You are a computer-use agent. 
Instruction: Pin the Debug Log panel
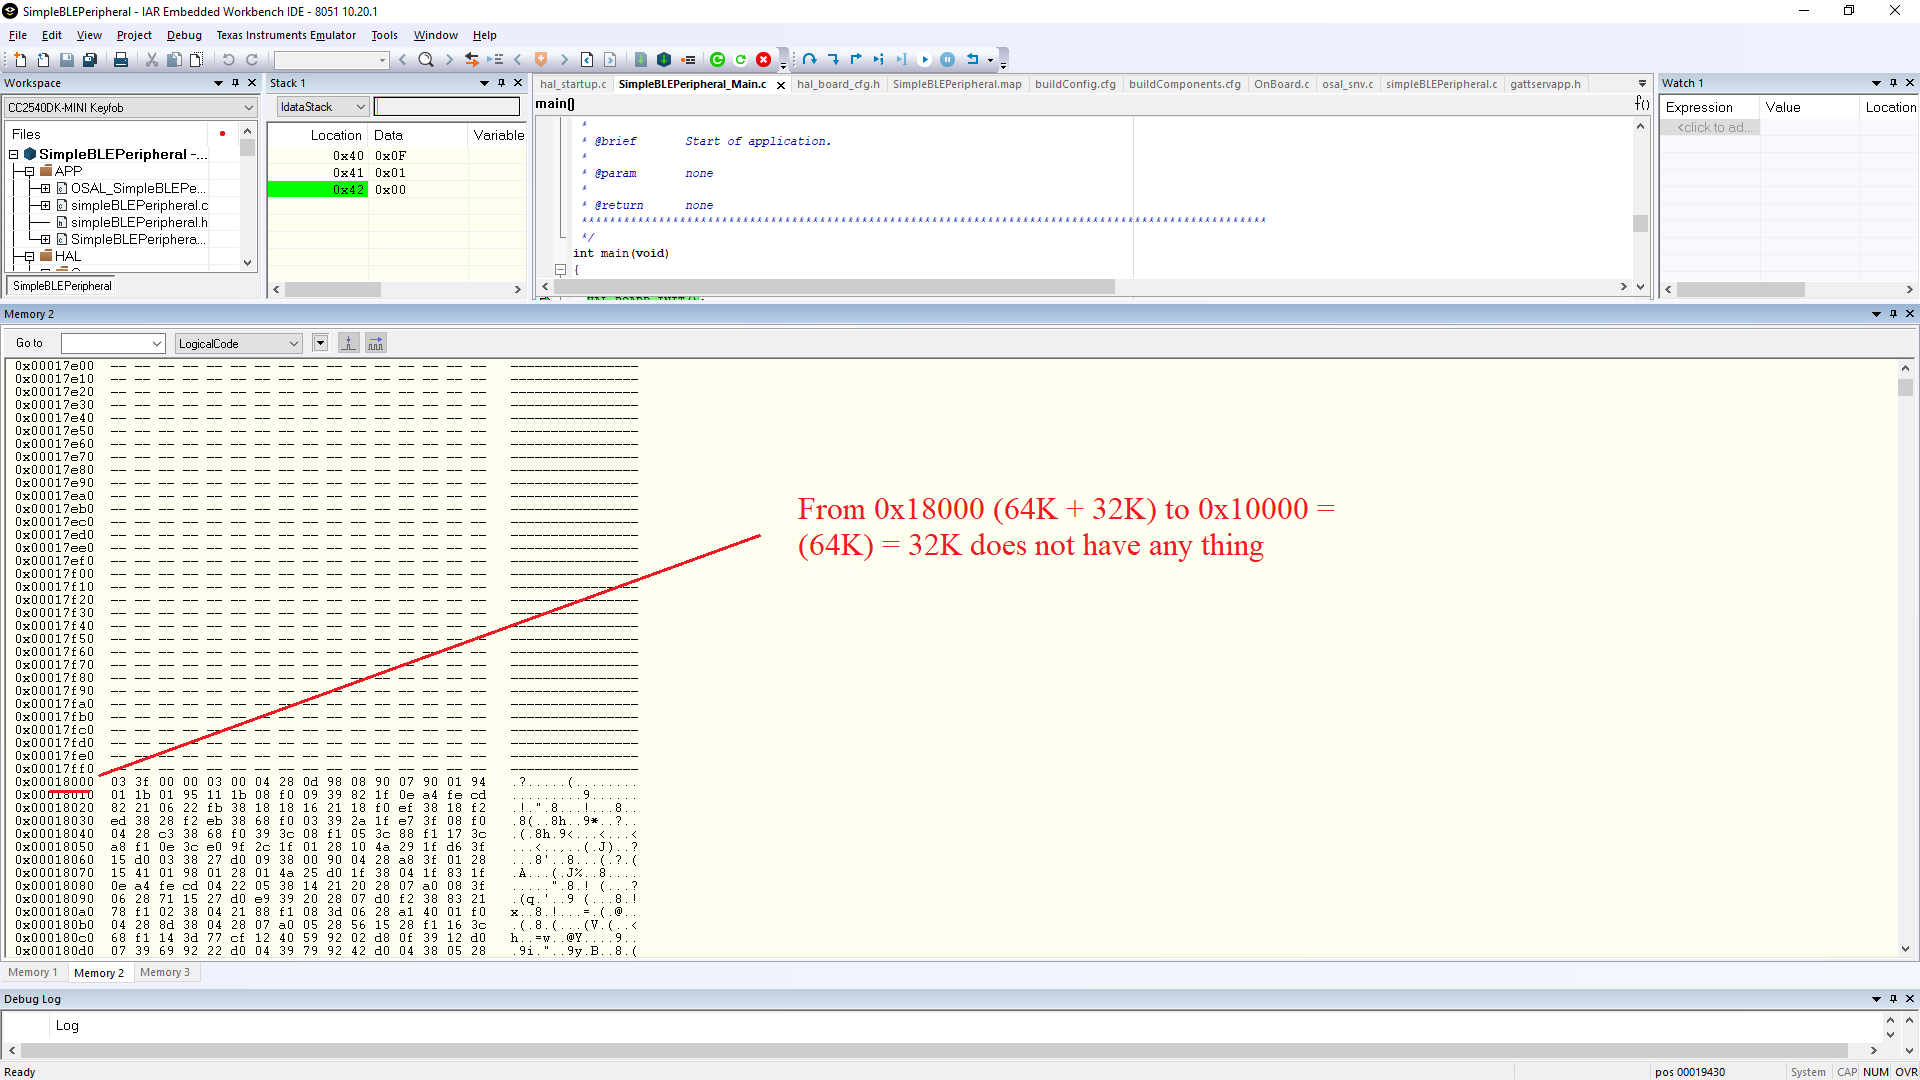click(1893, 999)
